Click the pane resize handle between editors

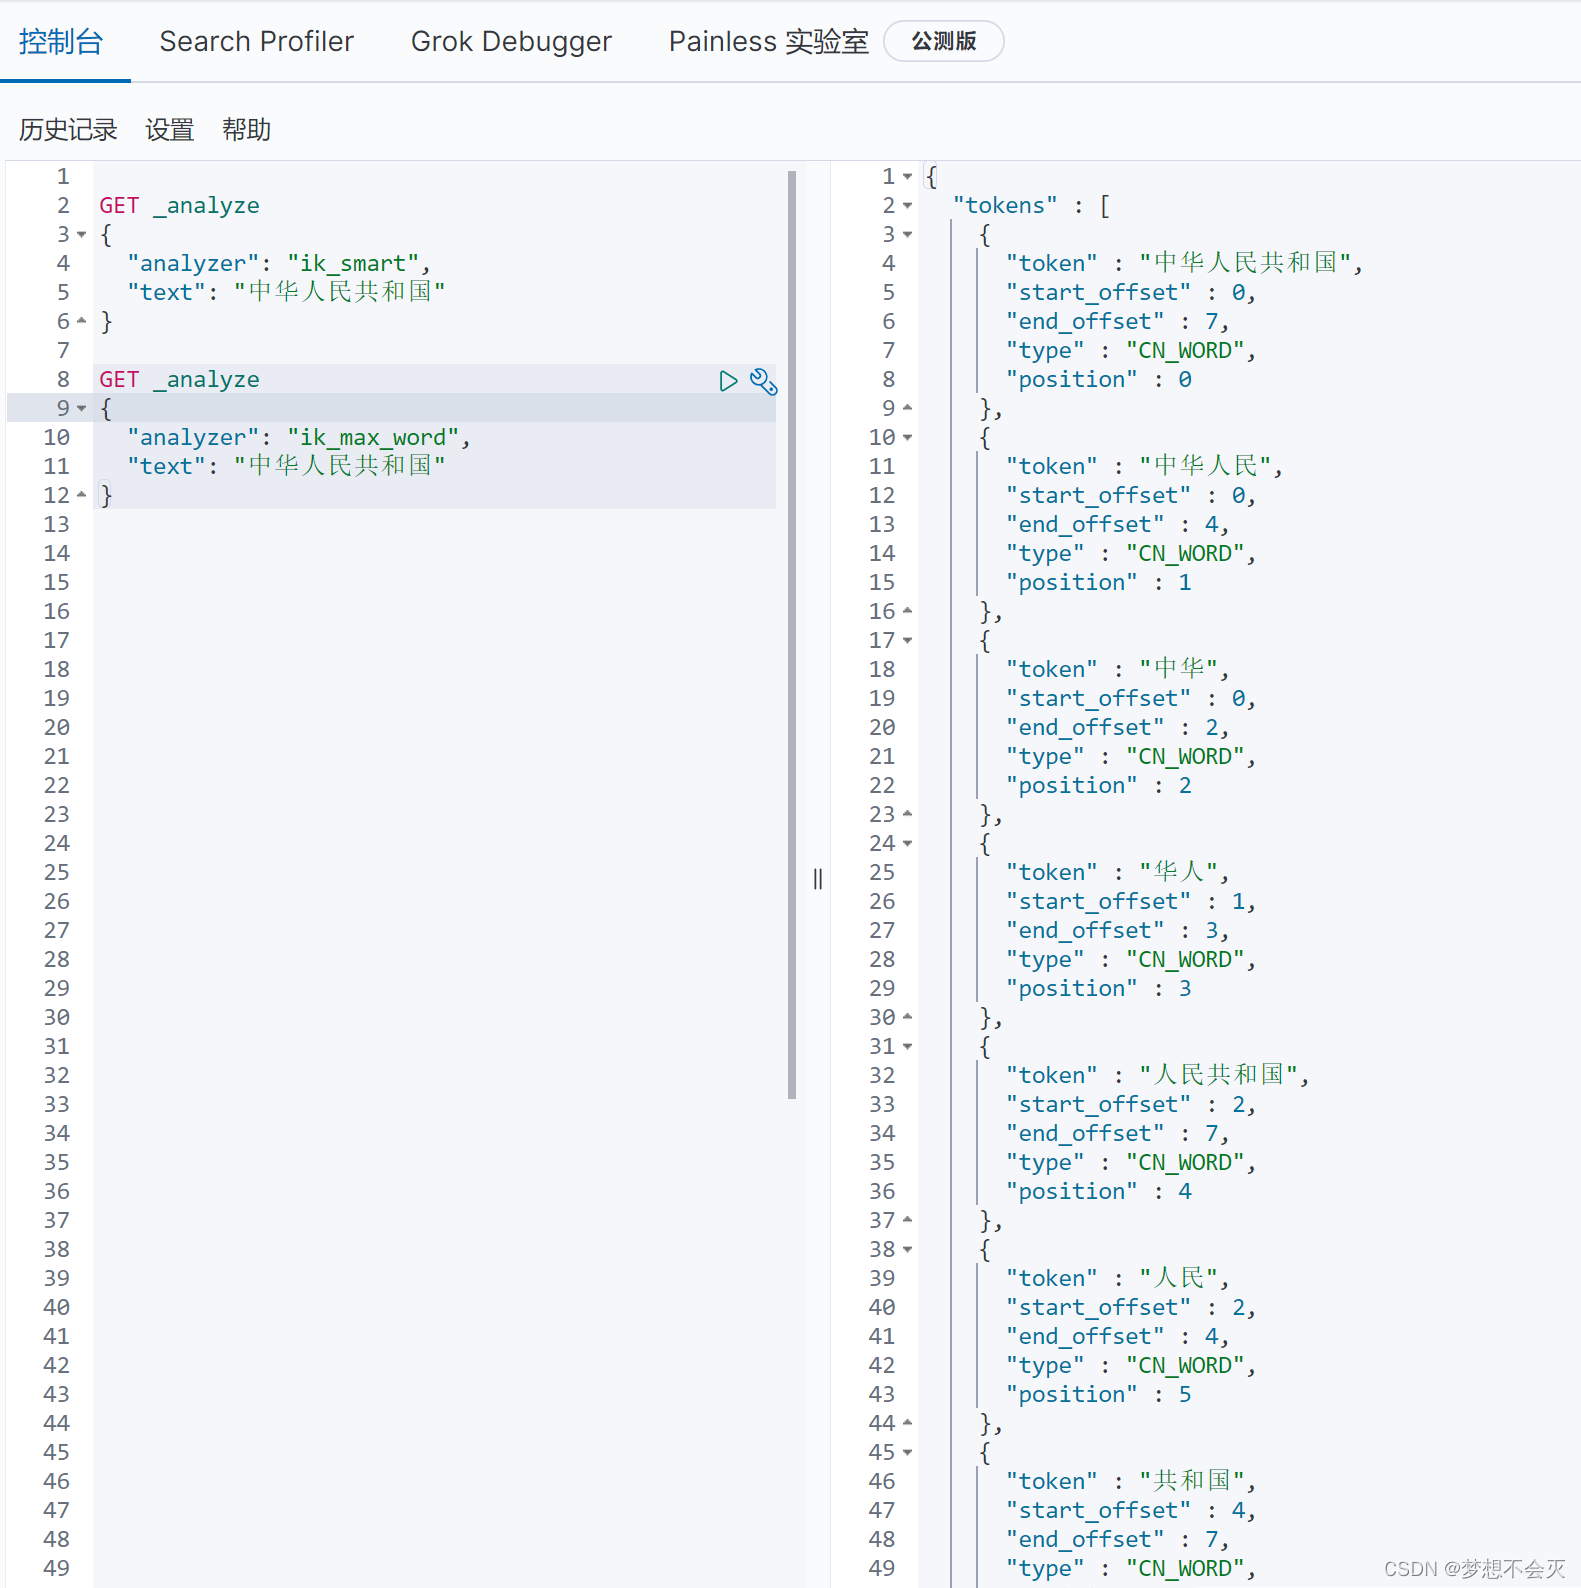pos(818,879)
